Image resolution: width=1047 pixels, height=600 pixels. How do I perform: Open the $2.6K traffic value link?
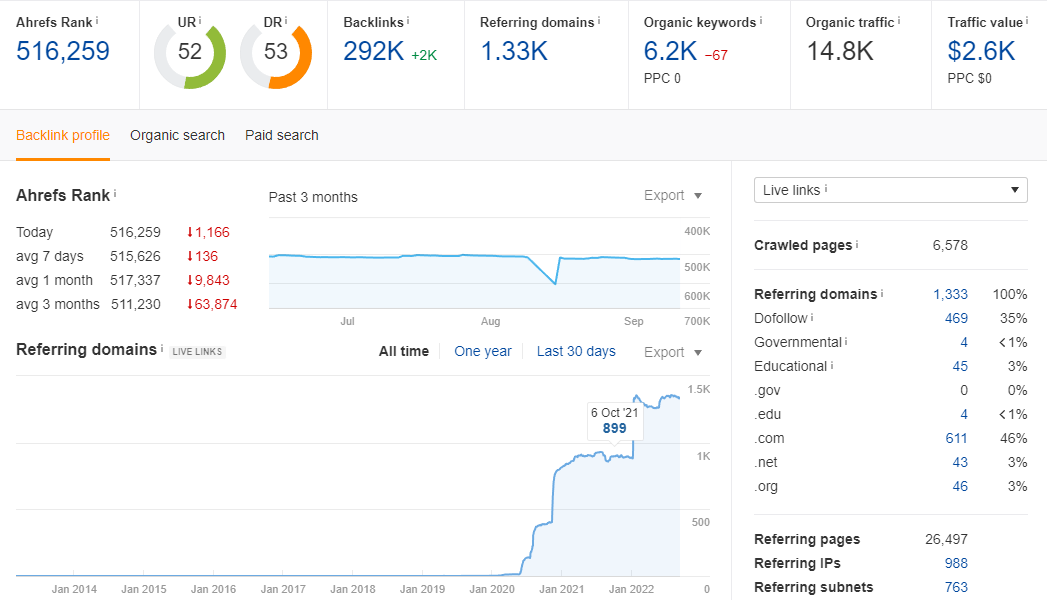coord(982,51)
